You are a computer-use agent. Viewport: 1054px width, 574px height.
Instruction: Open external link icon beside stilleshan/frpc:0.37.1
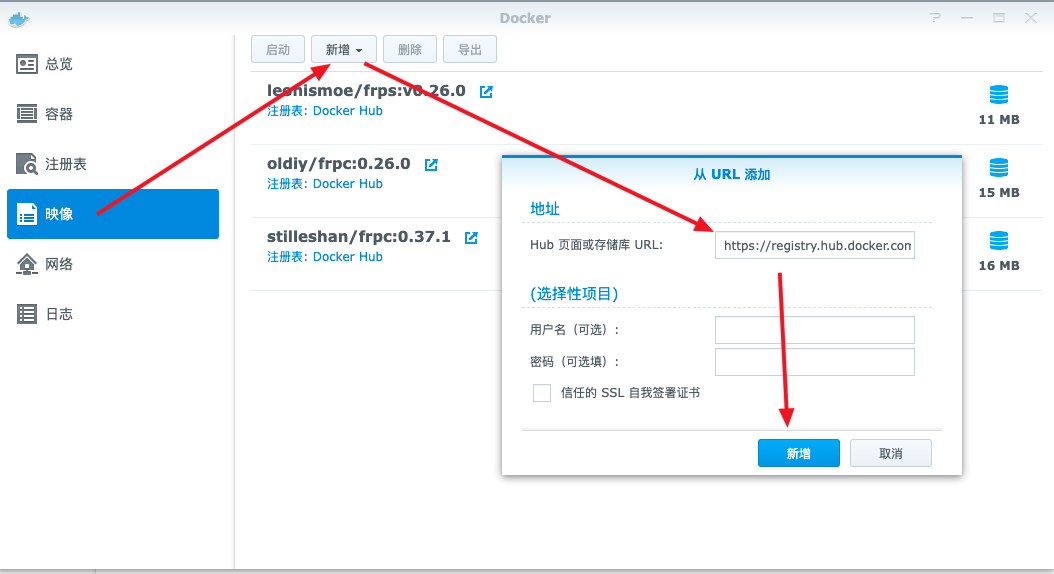click(x=471, y=237)
